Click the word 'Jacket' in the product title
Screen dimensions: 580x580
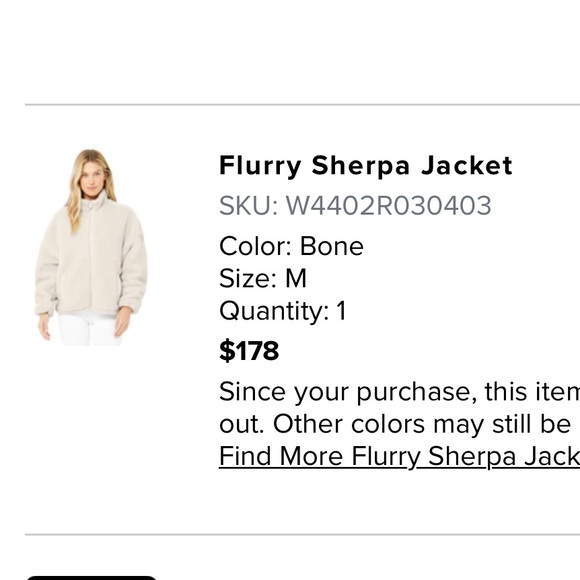click(x=467, y=166)
